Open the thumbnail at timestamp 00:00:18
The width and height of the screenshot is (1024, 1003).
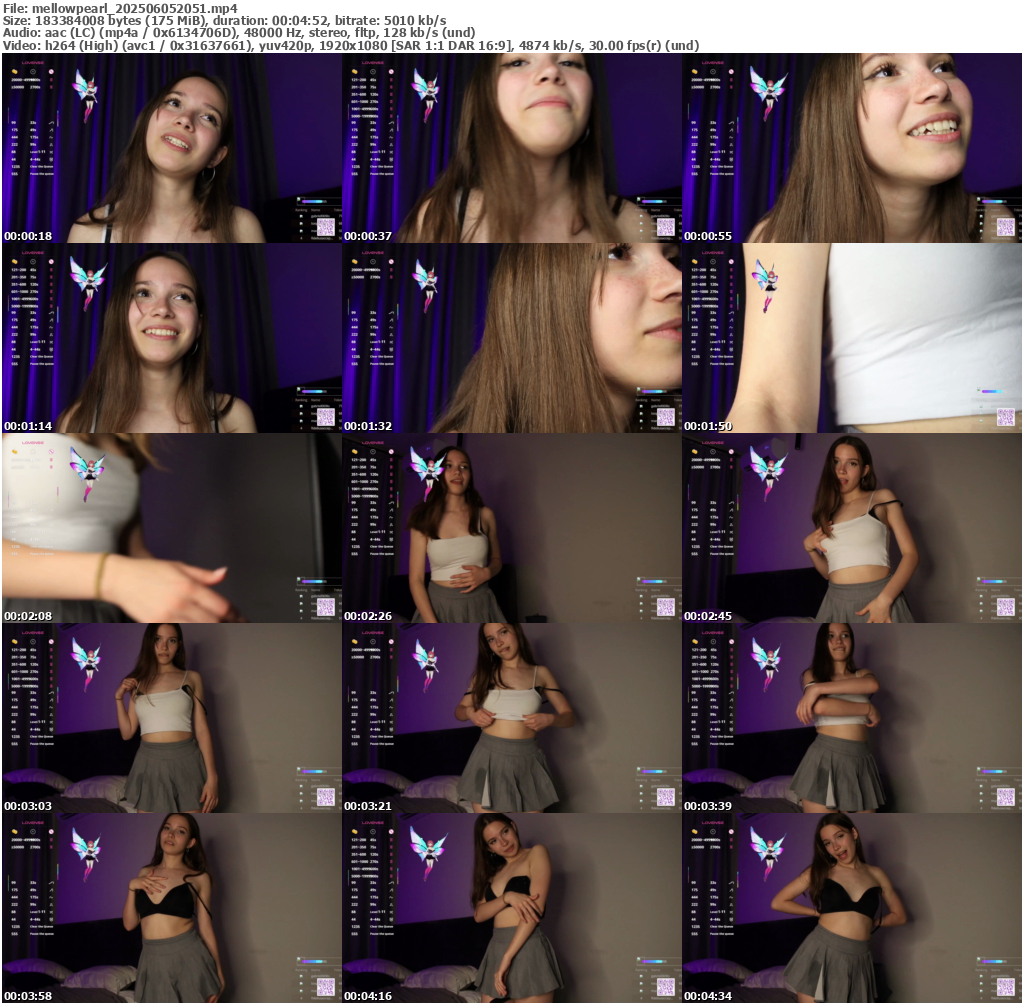pos(171,148)
